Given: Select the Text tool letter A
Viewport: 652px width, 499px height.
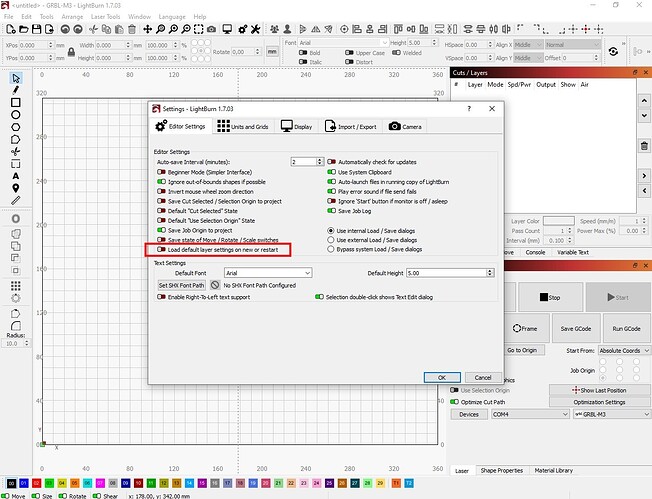Looking at the screenshot, I should [16, 176].
